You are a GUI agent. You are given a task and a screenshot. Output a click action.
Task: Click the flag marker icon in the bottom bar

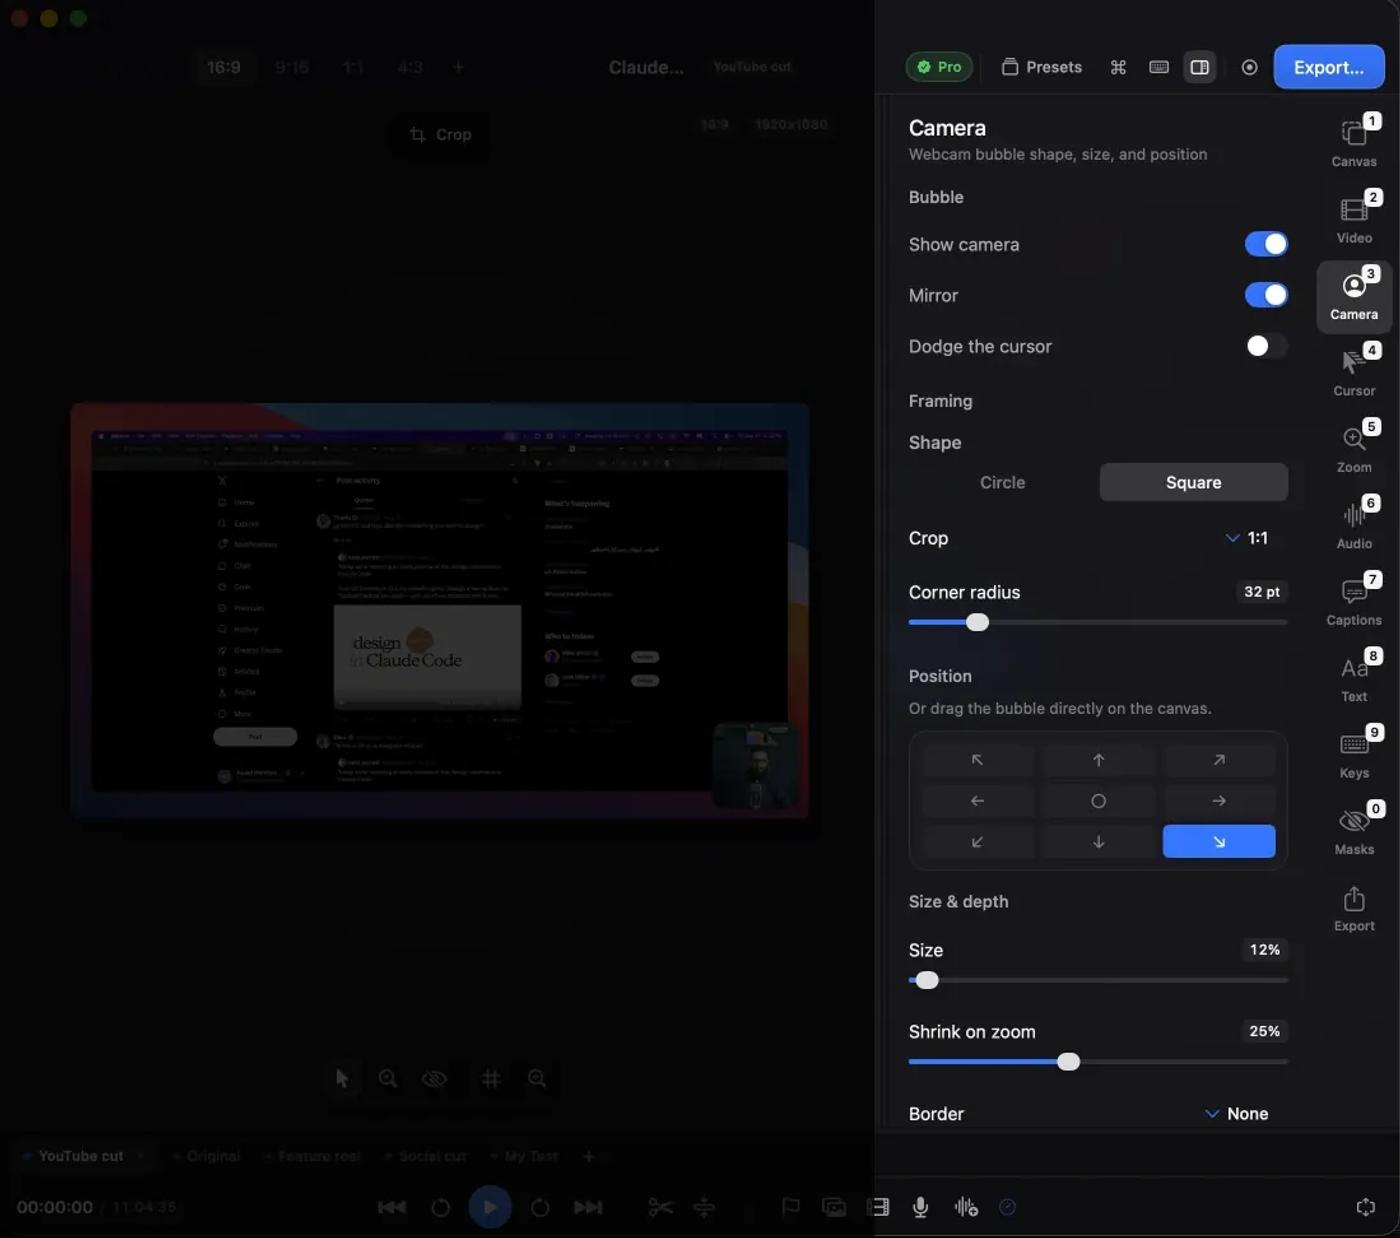[x=790, y=1207]
